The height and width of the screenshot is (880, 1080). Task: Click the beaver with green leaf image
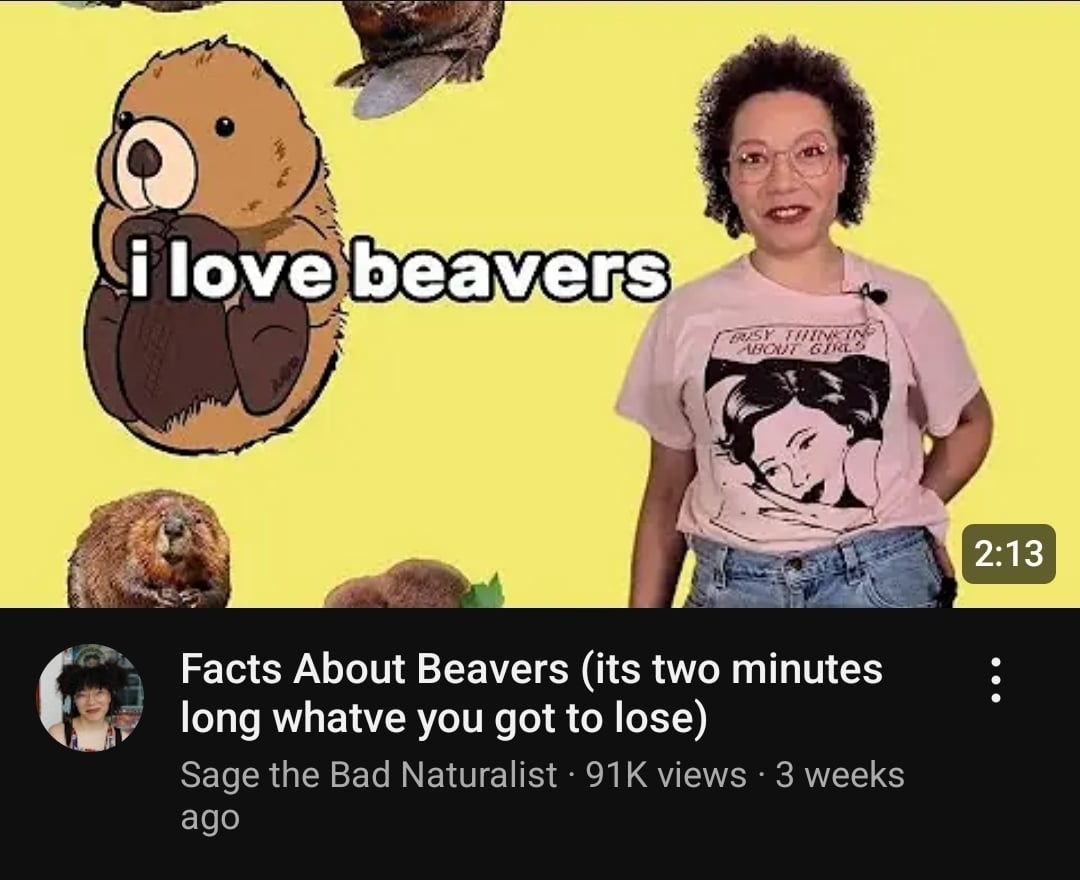pyautogui.click(x=415, y=584)
